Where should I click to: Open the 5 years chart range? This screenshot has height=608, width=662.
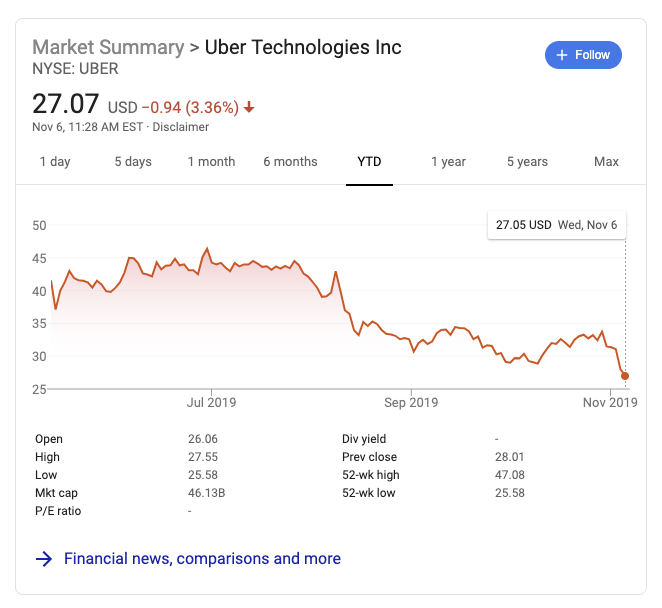(527, 162)
